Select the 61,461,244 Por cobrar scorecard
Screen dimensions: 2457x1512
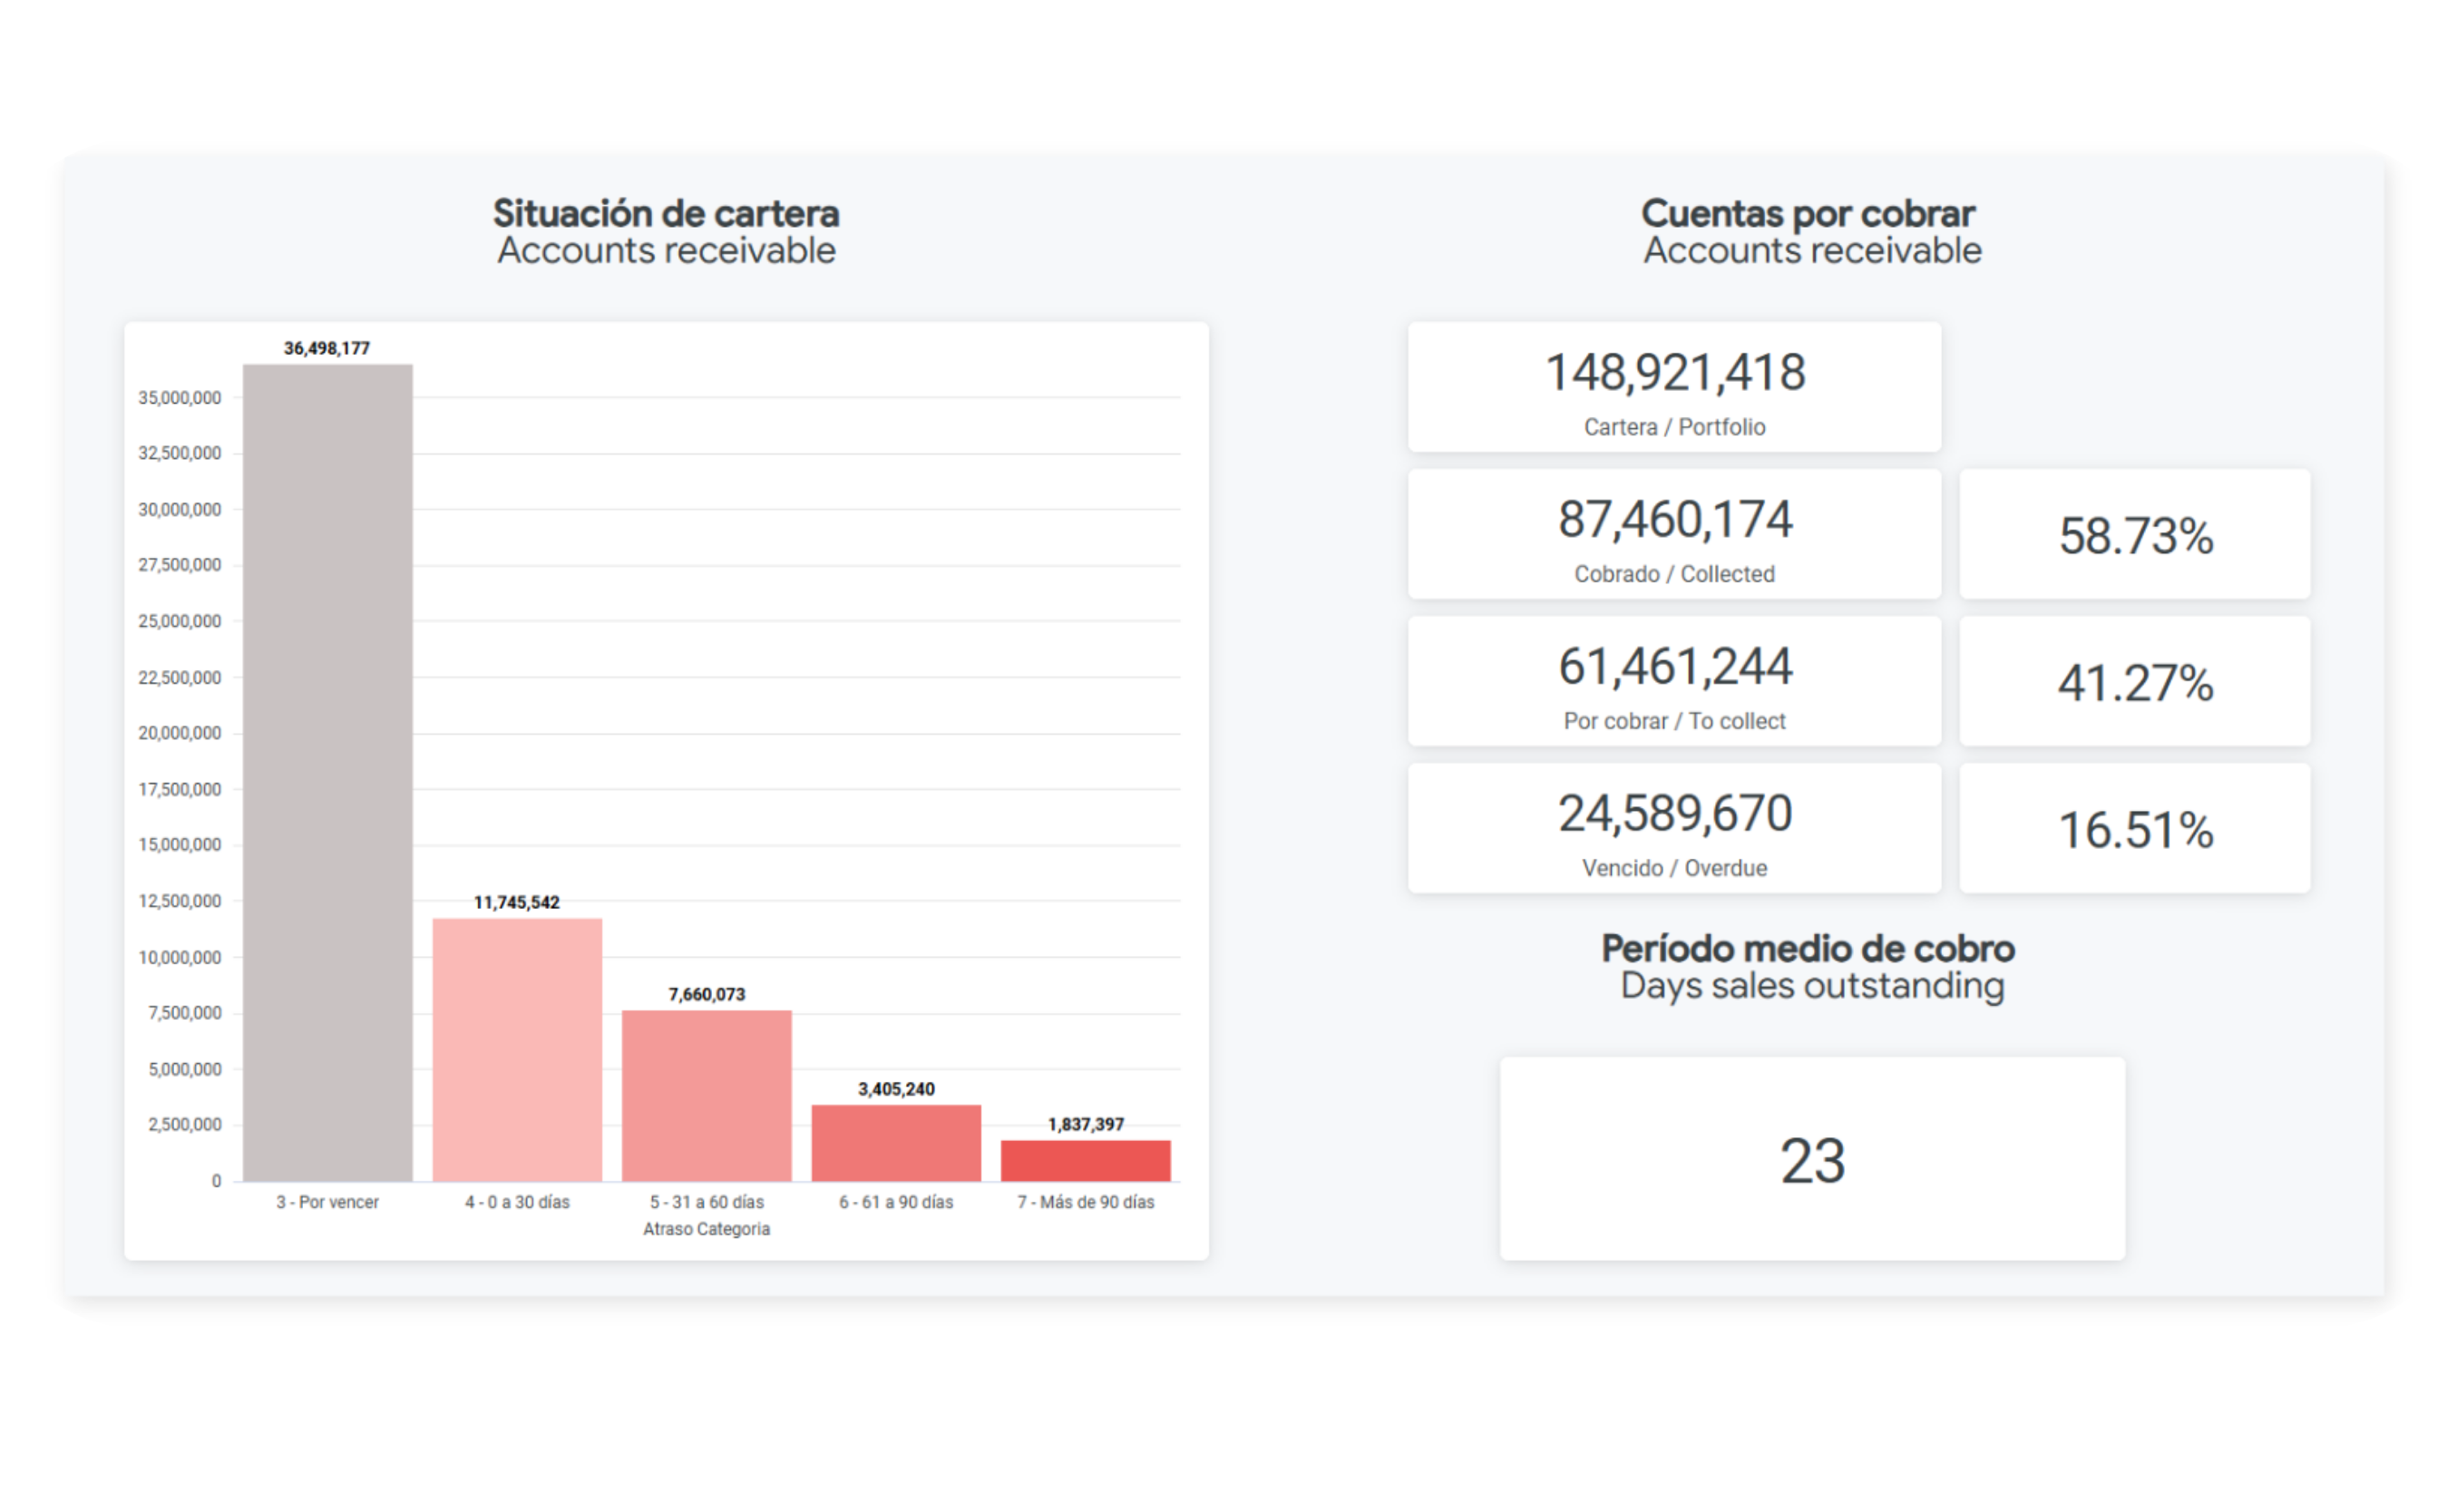point(1674,681)
